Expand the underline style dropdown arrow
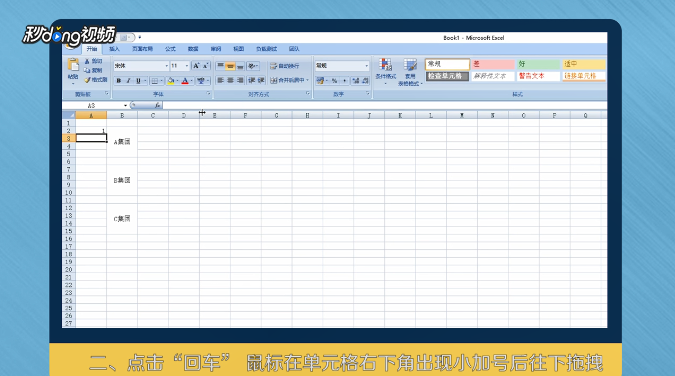Image resolution: width=675 pixels, height=376 pixels. (x=145, y=81)
